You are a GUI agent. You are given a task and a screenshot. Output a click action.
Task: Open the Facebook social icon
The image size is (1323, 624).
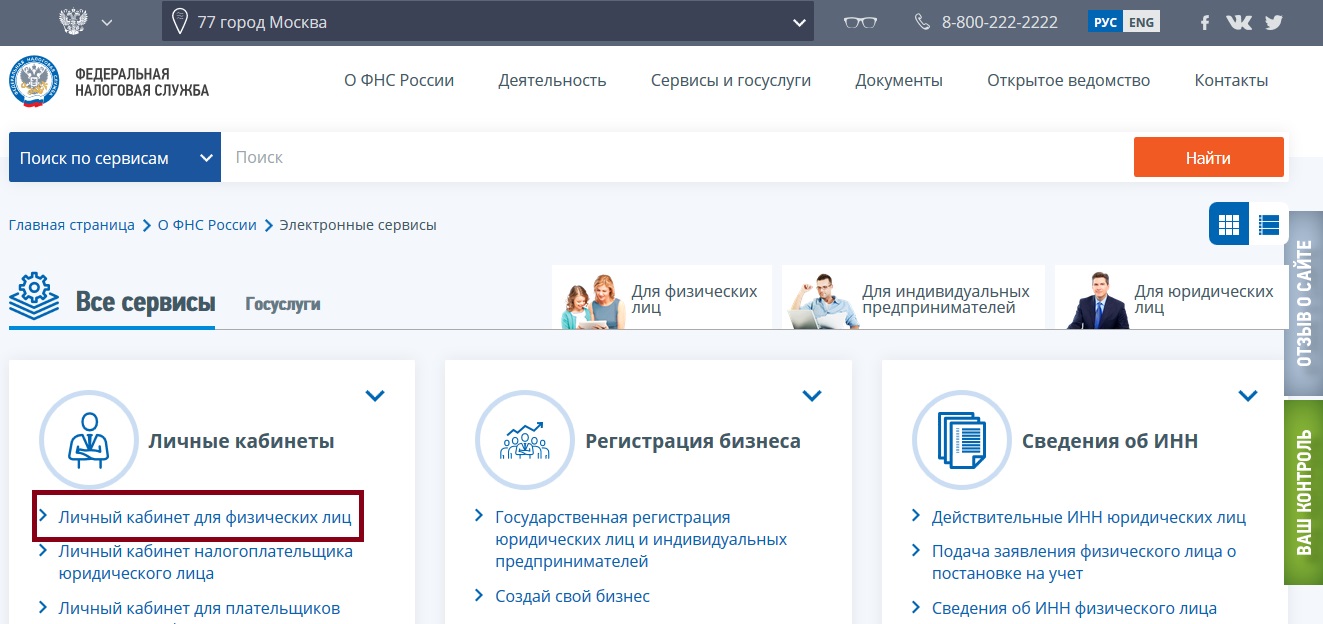tap(1205, 22)
